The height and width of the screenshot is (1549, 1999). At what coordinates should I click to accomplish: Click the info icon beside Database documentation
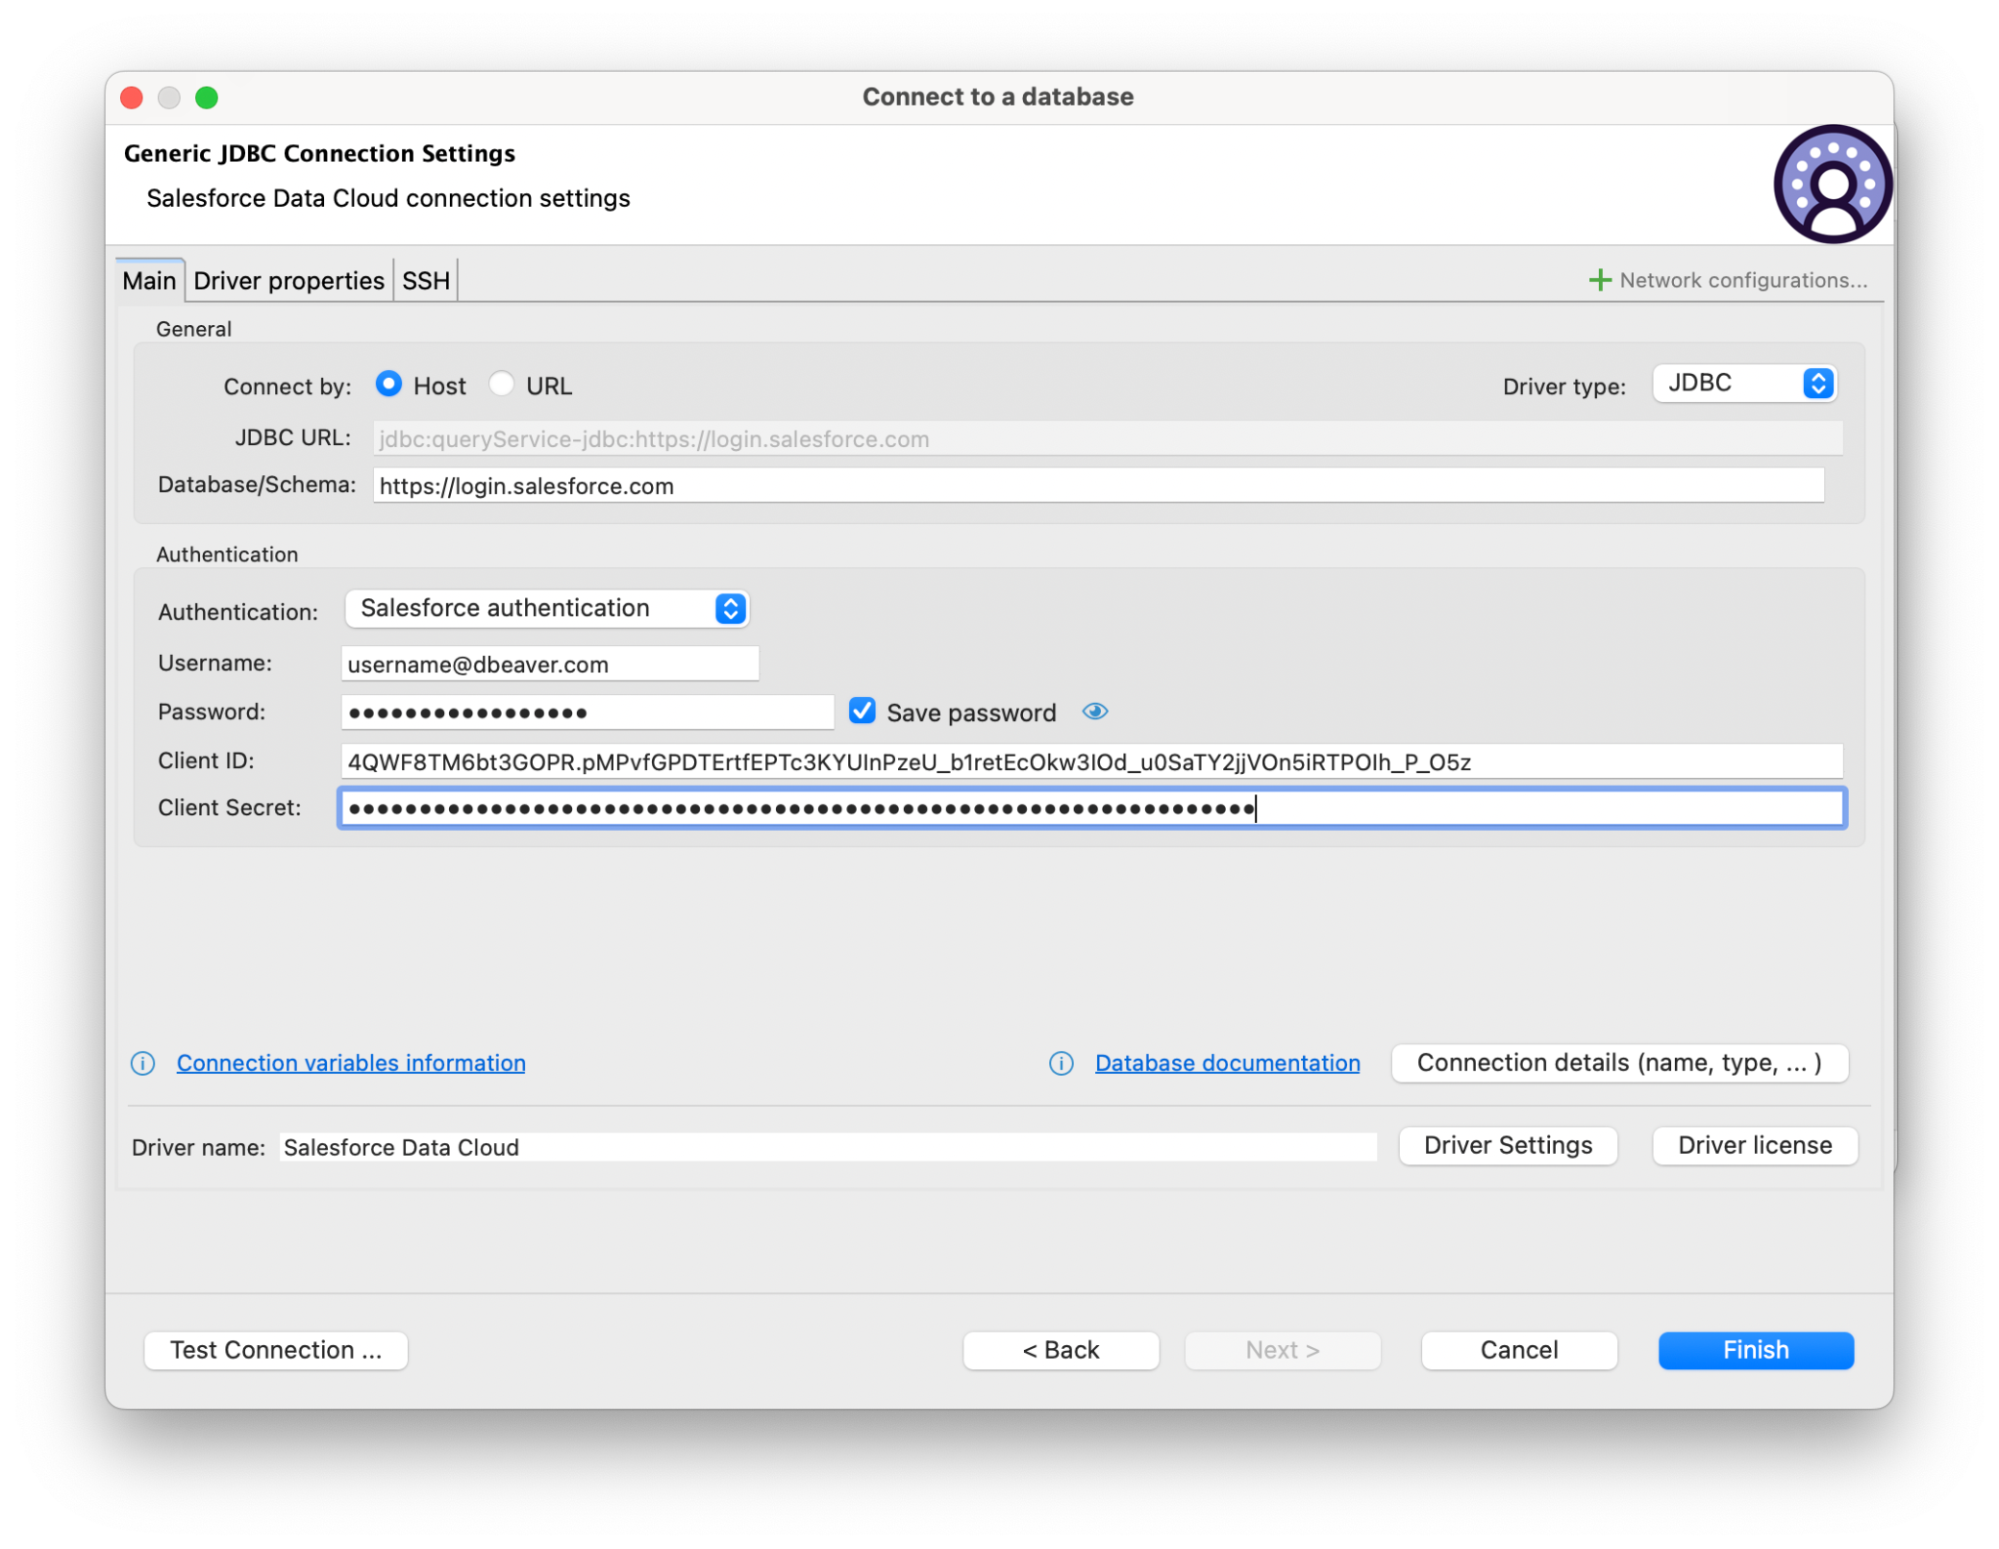click(1060, 1063)
